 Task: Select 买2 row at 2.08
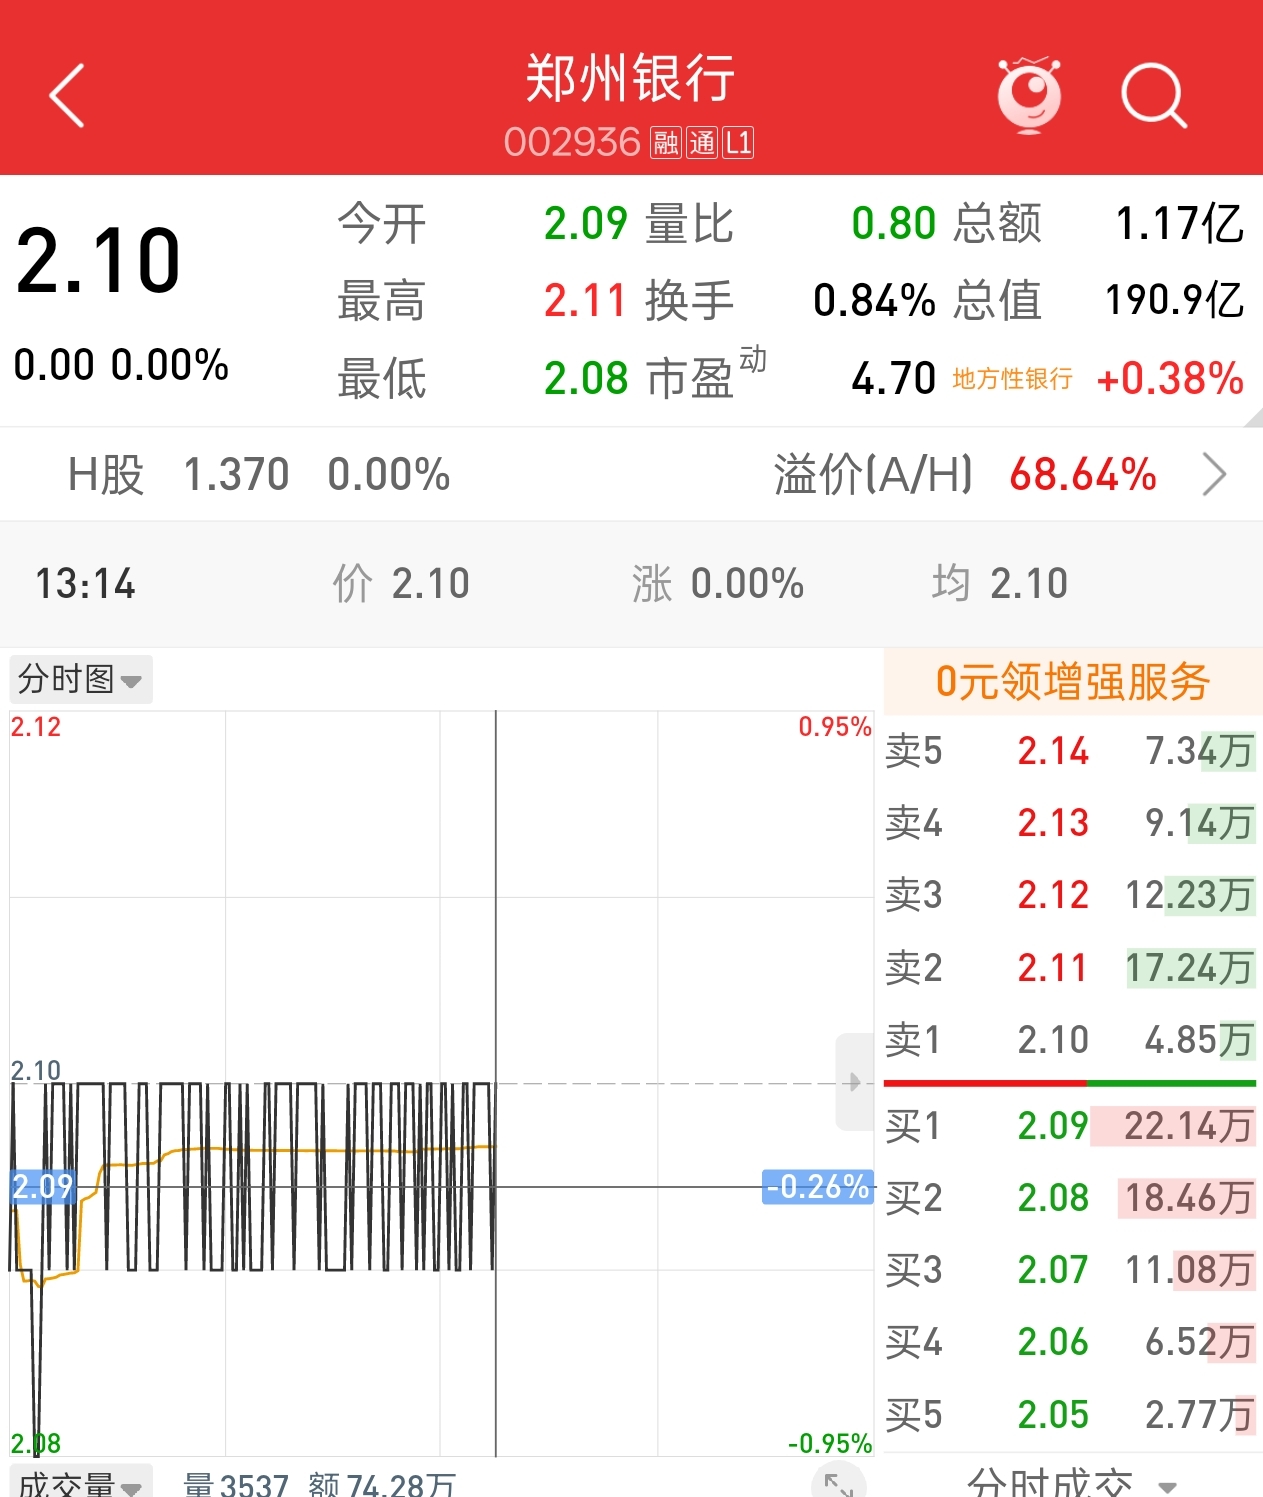tap(1071, 1198)
